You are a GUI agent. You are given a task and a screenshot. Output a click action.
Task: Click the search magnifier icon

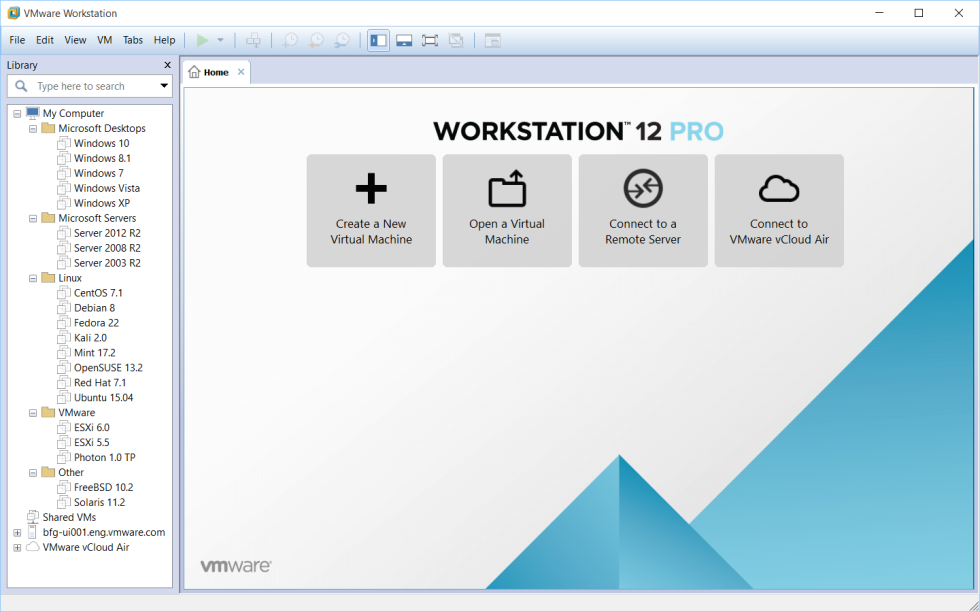point(21,86)
